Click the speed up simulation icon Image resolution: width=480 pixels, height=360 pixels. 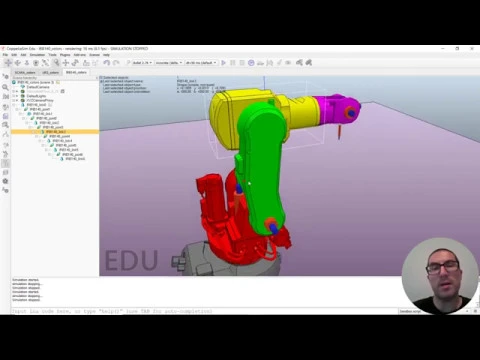(270, 63)
